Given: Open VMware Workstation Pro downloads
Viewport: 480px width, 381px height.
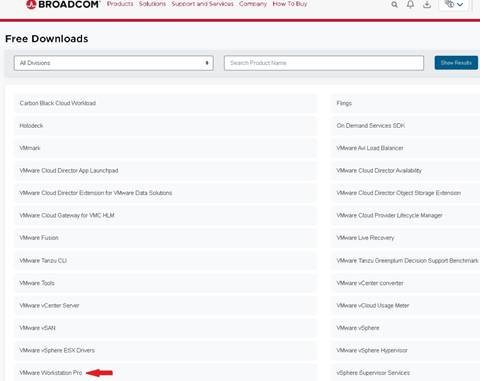Looking at the screenshot, I should 165,373.
